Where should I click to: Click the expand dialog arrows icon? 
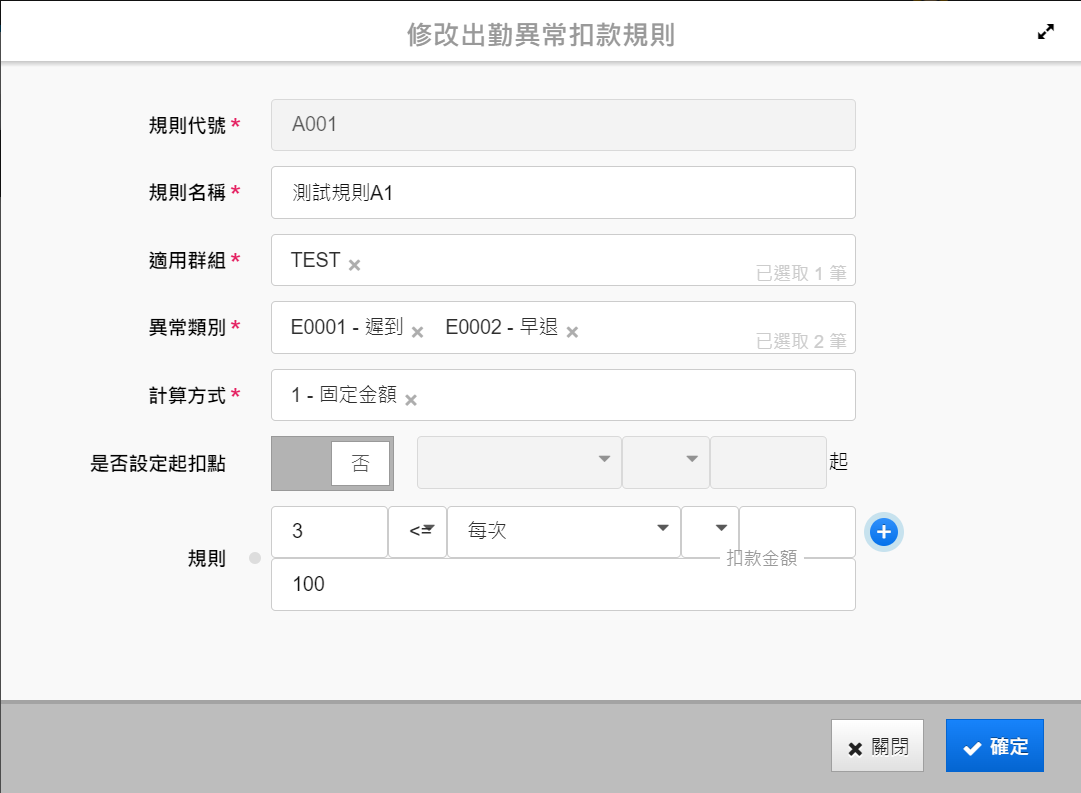point(1046,32)
